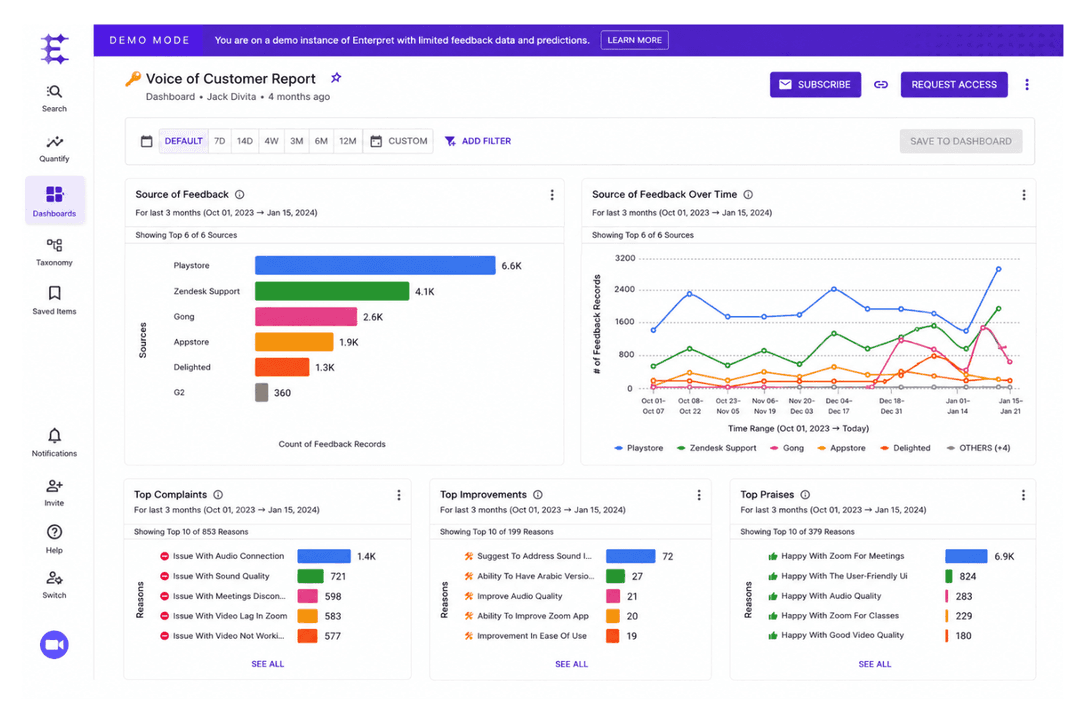Open Top Praises card options menu

click(1024, 495)
